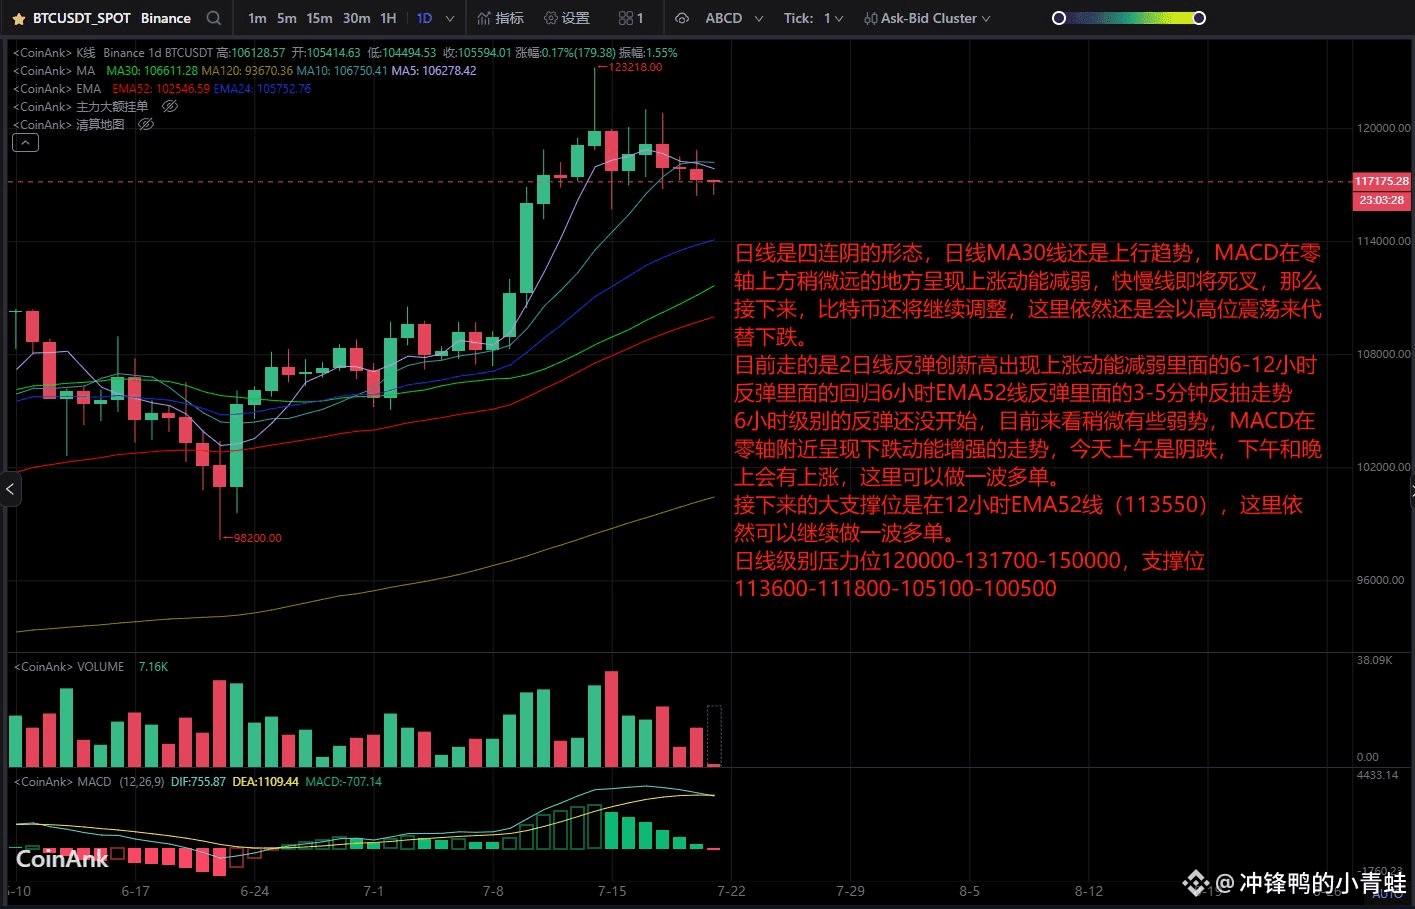1415x909 pixels.
Task: Click the <CoinAnk> MACD legend label
Action: pyautogui.click(x=62, y=781)
